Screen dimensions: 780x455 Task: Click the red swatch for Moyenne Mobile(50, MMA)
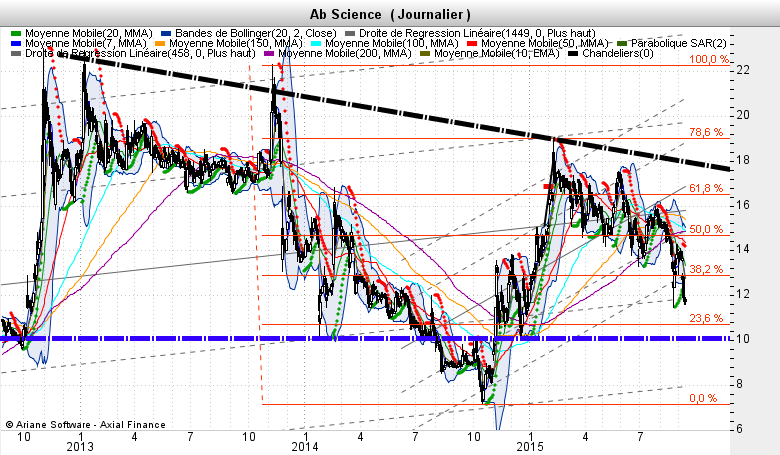pyautogui.click(x=472, y=44)
